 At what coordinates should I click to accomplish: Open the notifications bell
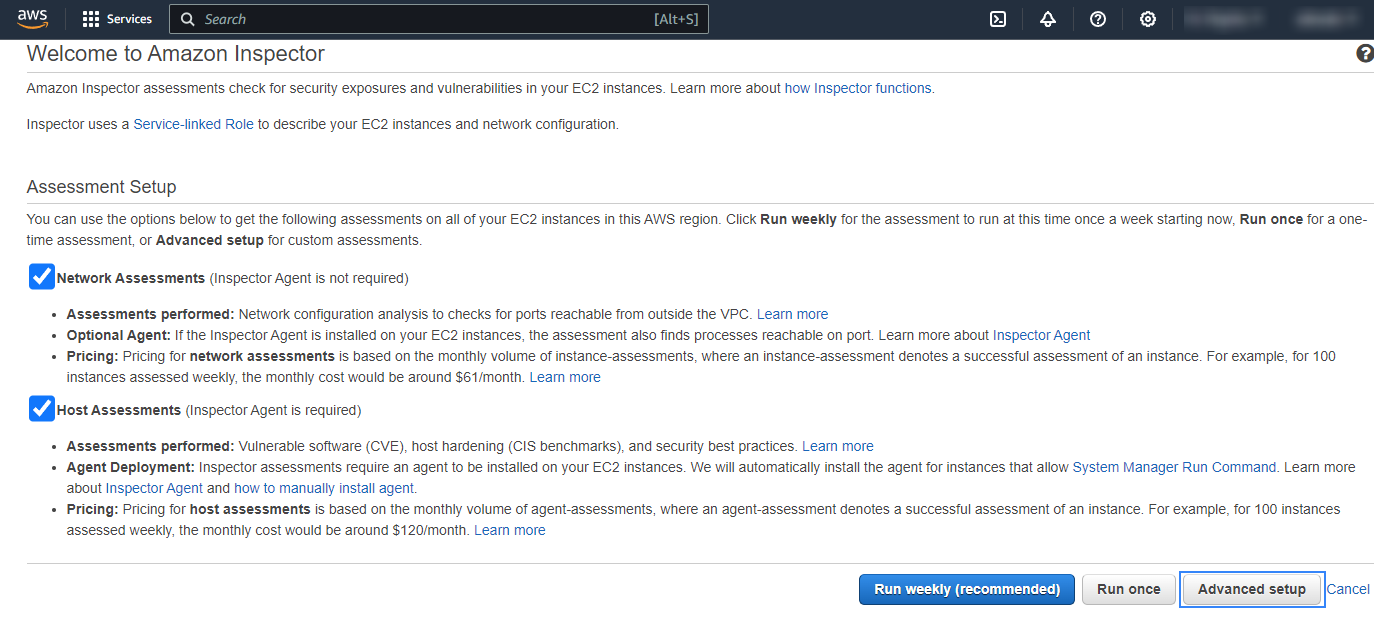coord(1047,19)
